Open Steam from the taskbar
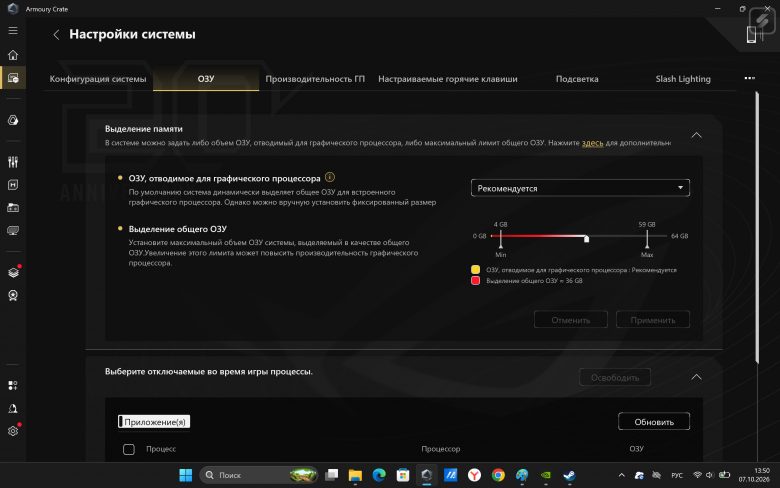Viewport: 780px width, 488px height. 570,476
